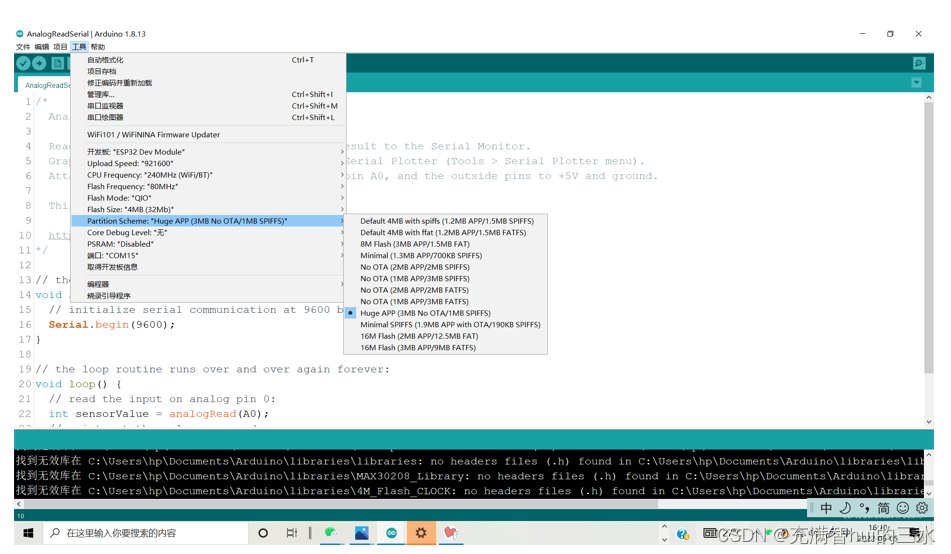Choose 自动格式化 from the tools menu
Viewport: 951px width, 554px height.
point(208,60)
